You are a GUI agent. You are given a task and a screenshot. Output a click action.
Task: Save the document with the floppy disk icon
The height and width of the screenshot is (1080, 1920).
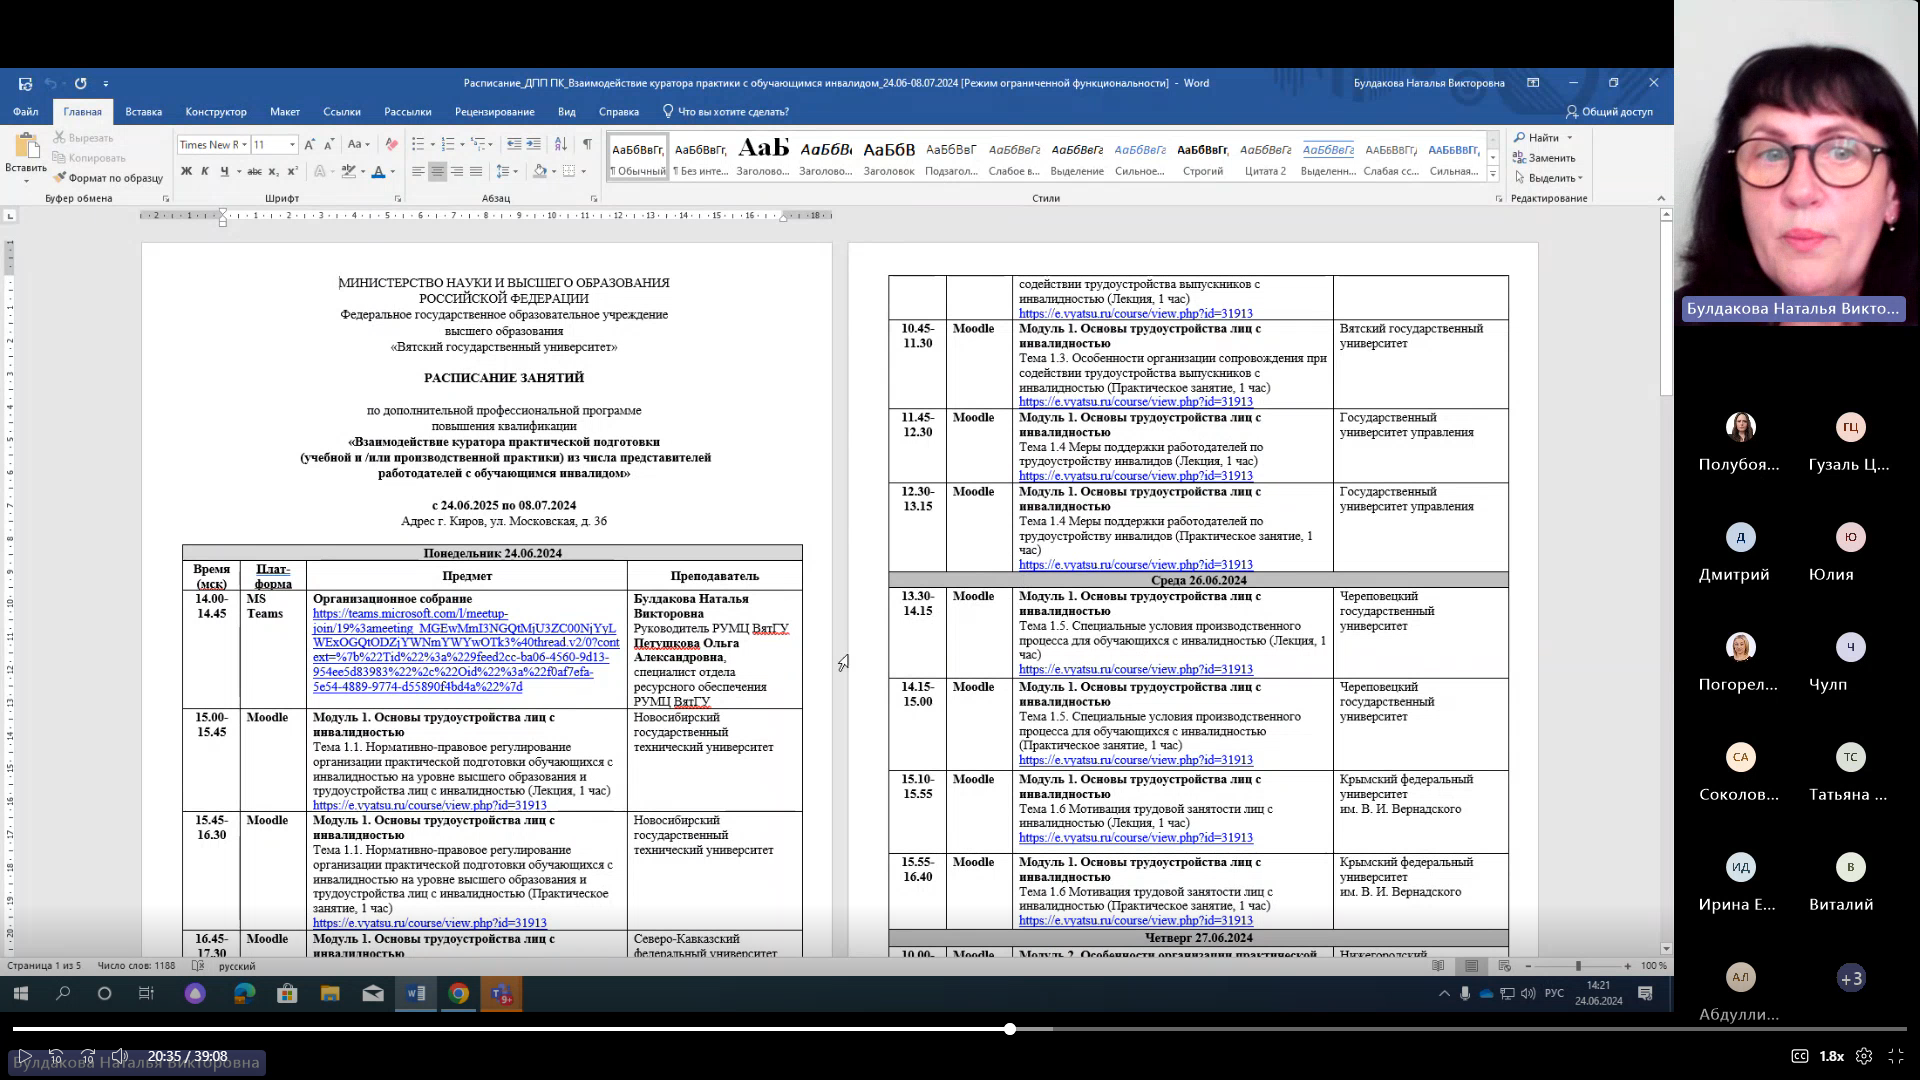(x=25, y=83)
